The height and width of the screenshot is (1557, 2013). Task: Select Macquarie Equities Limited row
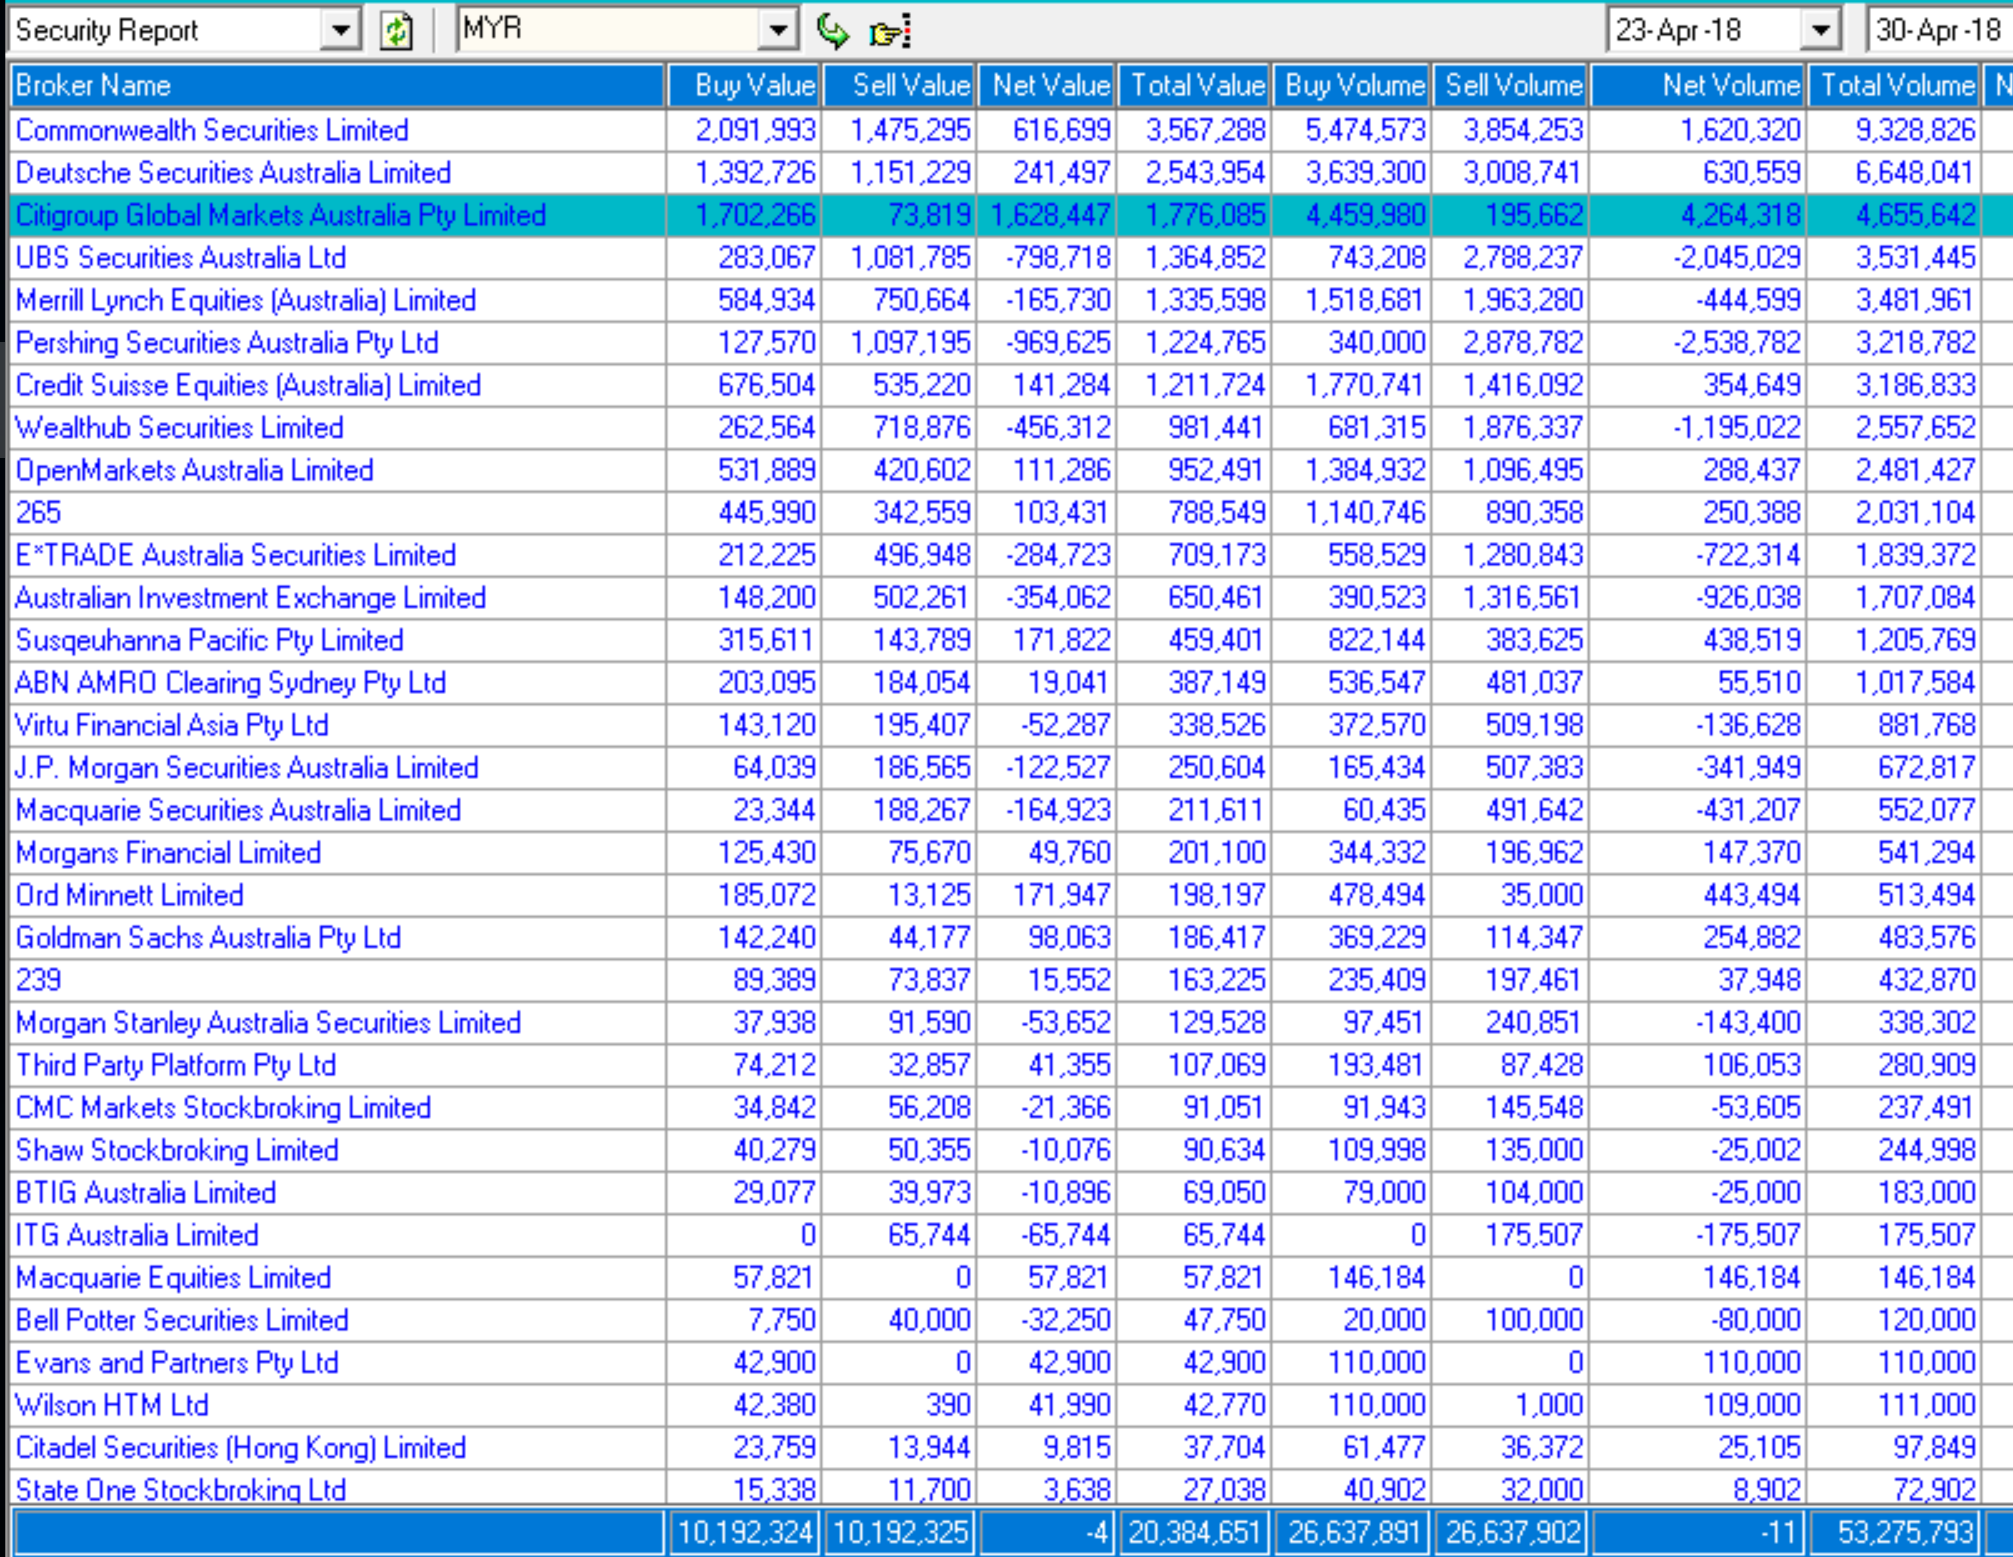click(1011, 1278)
